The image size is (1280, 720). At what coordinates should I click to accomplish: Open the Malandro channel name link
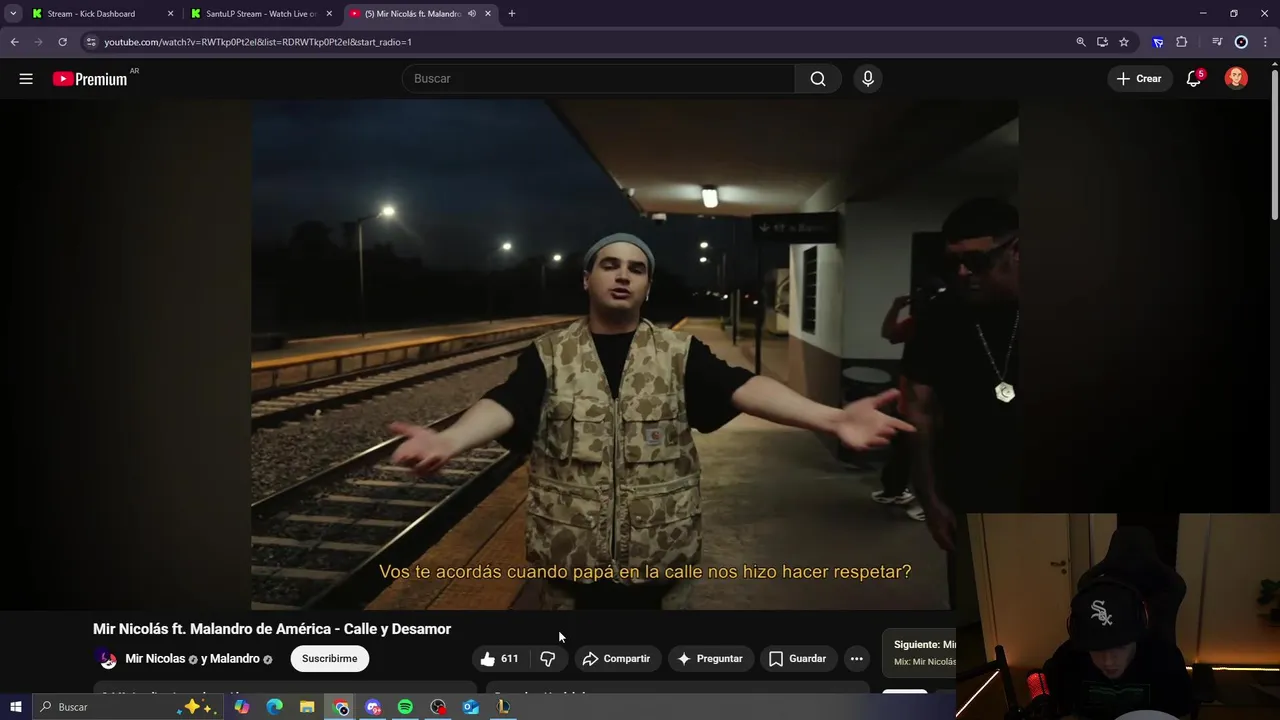coord(235,659)
